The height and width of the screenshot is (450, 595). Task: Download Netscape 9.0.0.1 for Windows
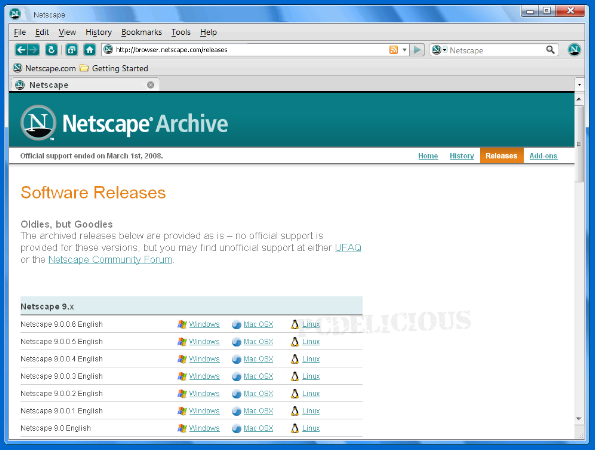tap(204, 411)
